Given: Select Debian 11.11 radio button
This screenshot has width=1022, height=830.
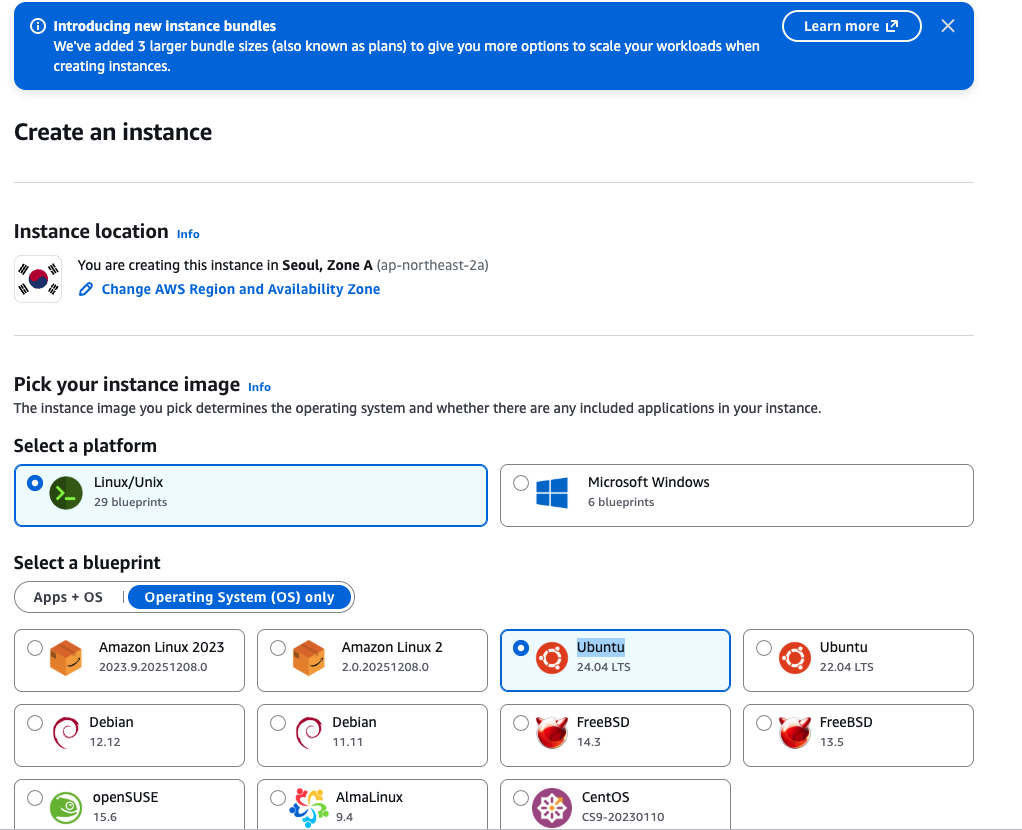Looking at the screenshot, I should click(x=278, y=723).
